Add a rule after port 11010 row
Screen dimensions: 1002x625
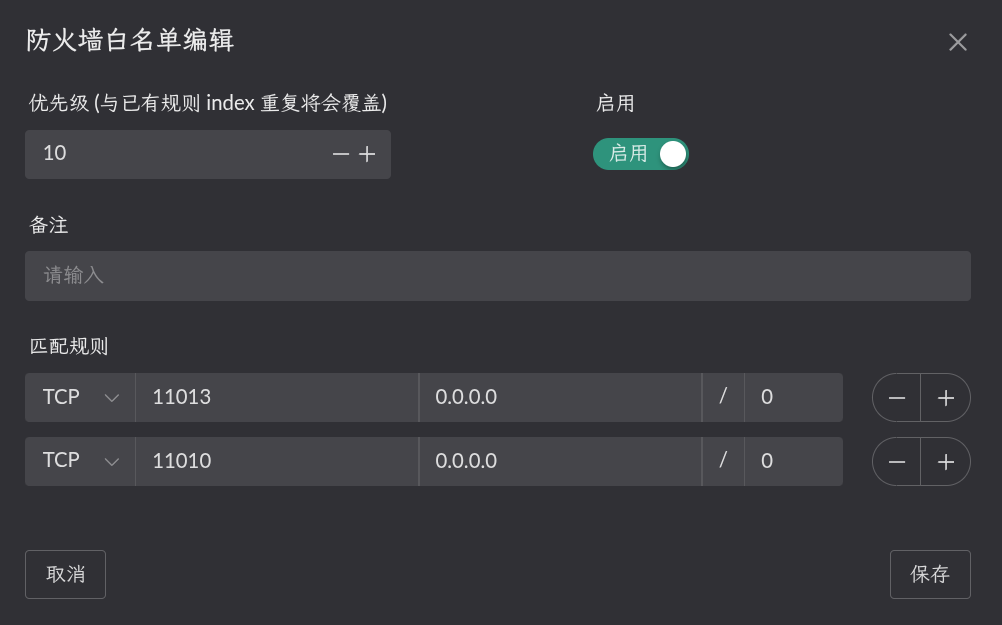point(946,462)
